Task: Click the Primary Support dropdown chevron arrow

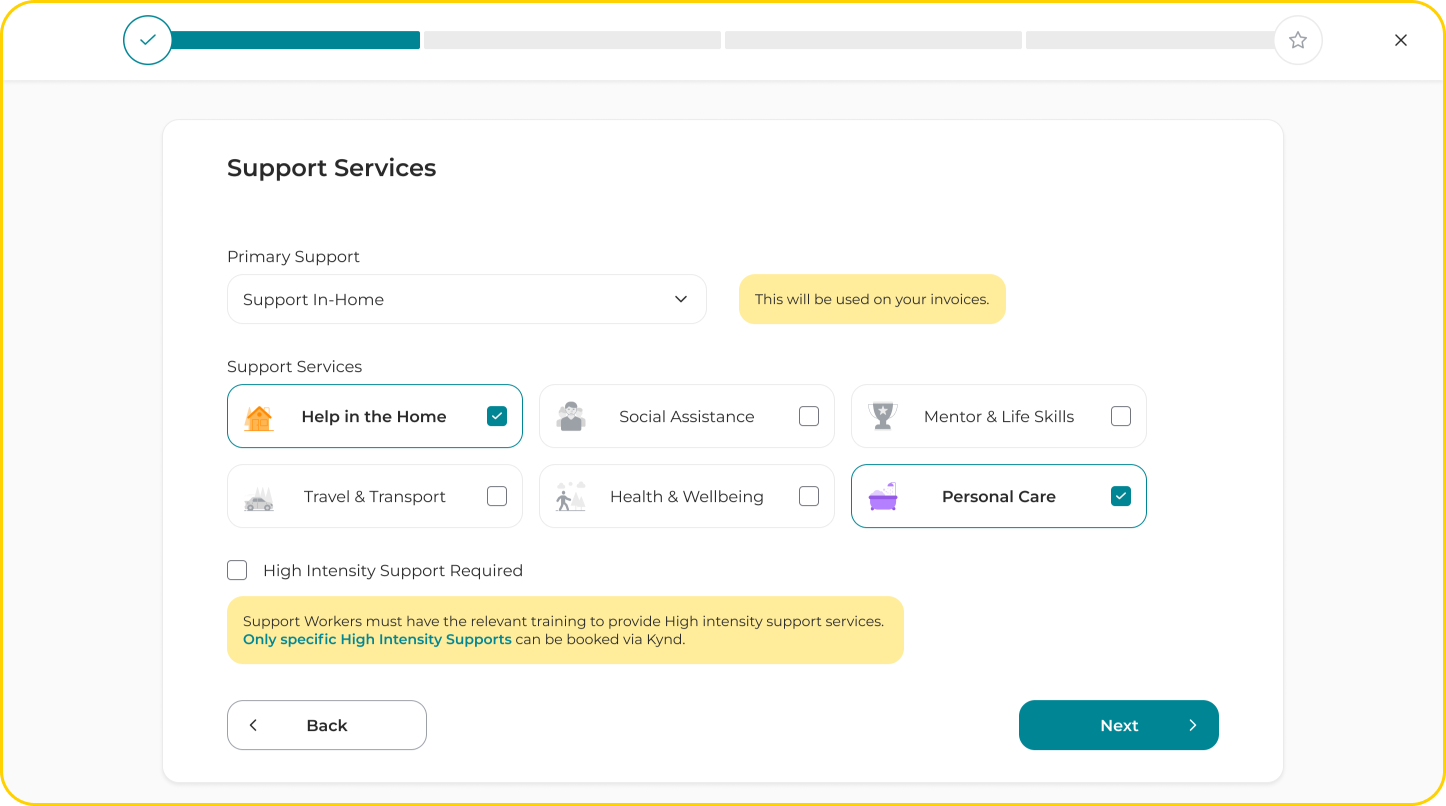Action: tap(681, 299)
